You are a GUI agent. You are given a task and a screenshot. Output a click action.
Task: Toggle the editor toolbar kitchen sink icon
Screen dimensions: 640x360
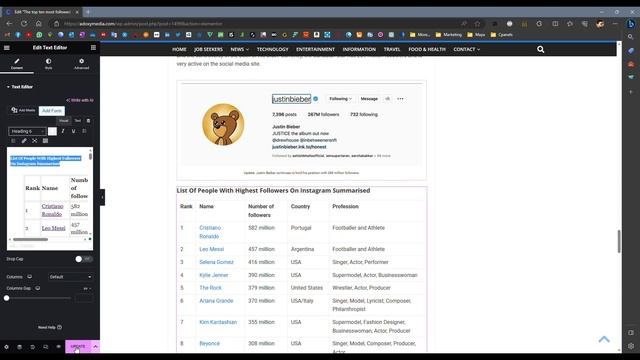[45, 141]
